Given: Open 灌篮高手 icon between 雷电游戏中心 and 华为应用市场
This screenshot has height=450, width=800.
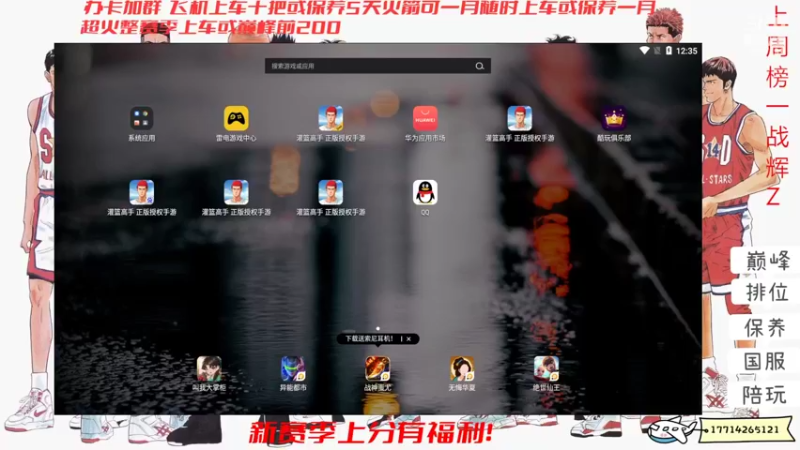Looking at the screenshot, I should point(331,118).
